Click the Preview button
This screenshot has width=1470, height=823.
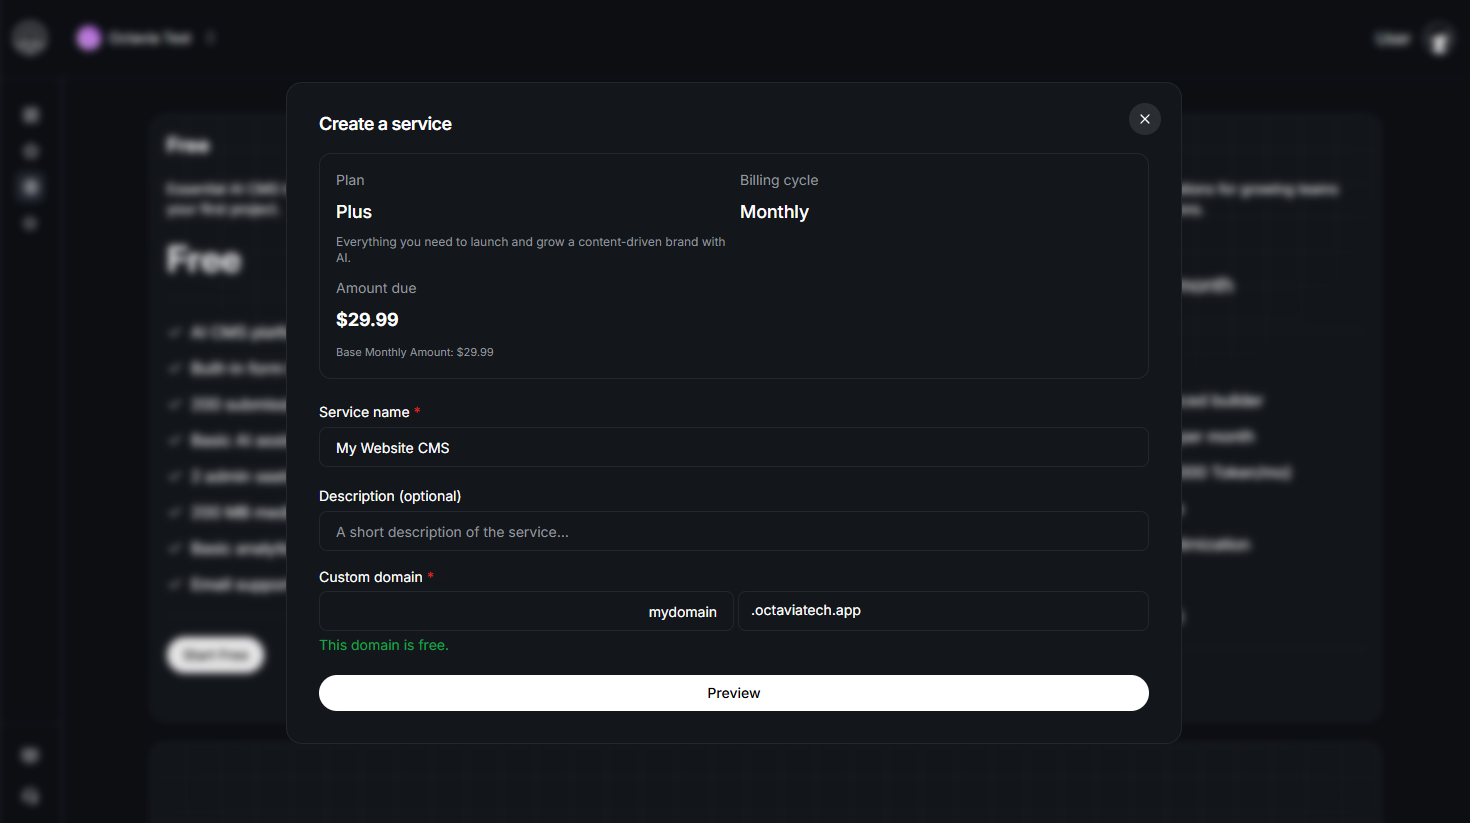733,692
